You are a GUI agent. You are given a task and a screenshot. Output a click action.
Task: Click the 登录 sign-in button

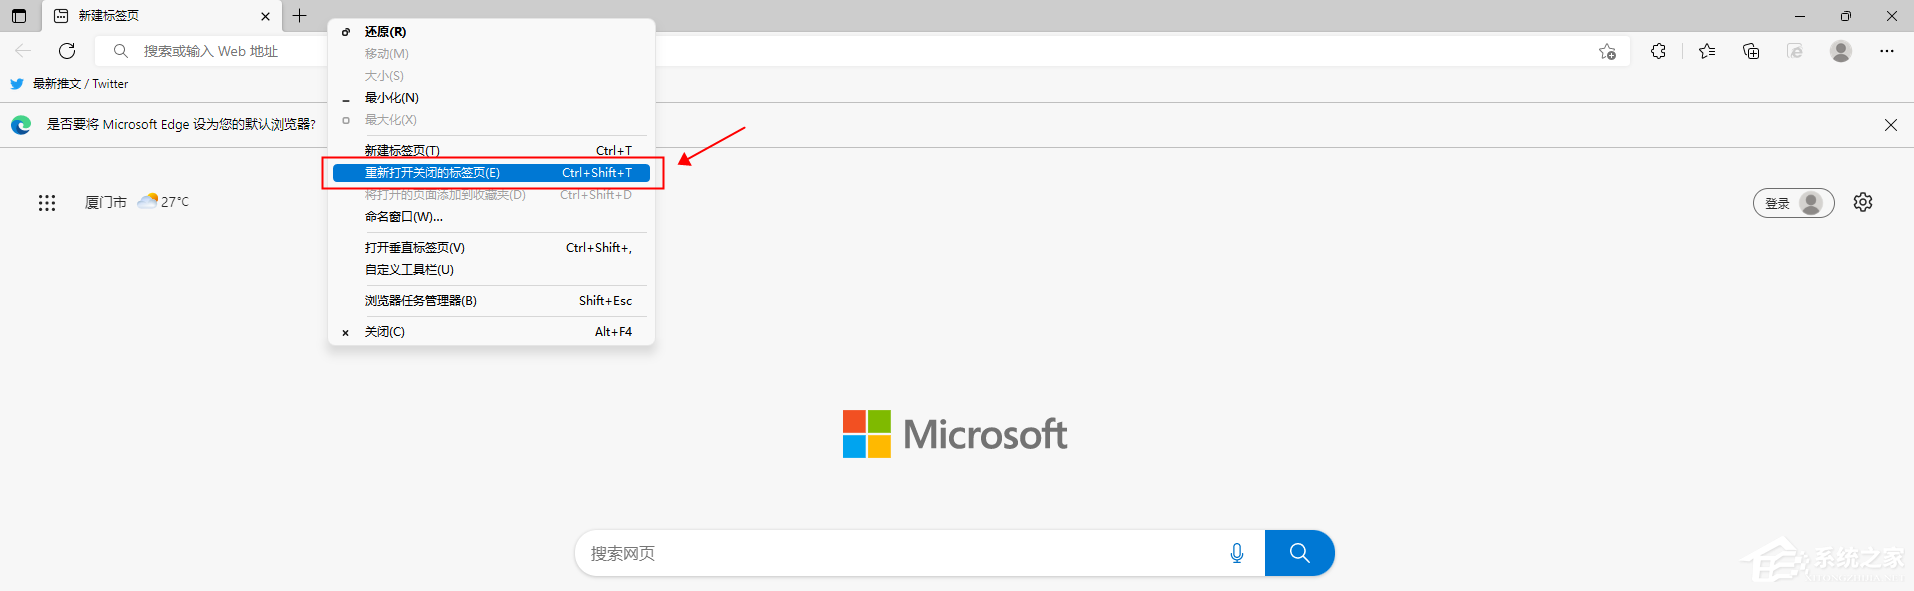(1792, 203)
